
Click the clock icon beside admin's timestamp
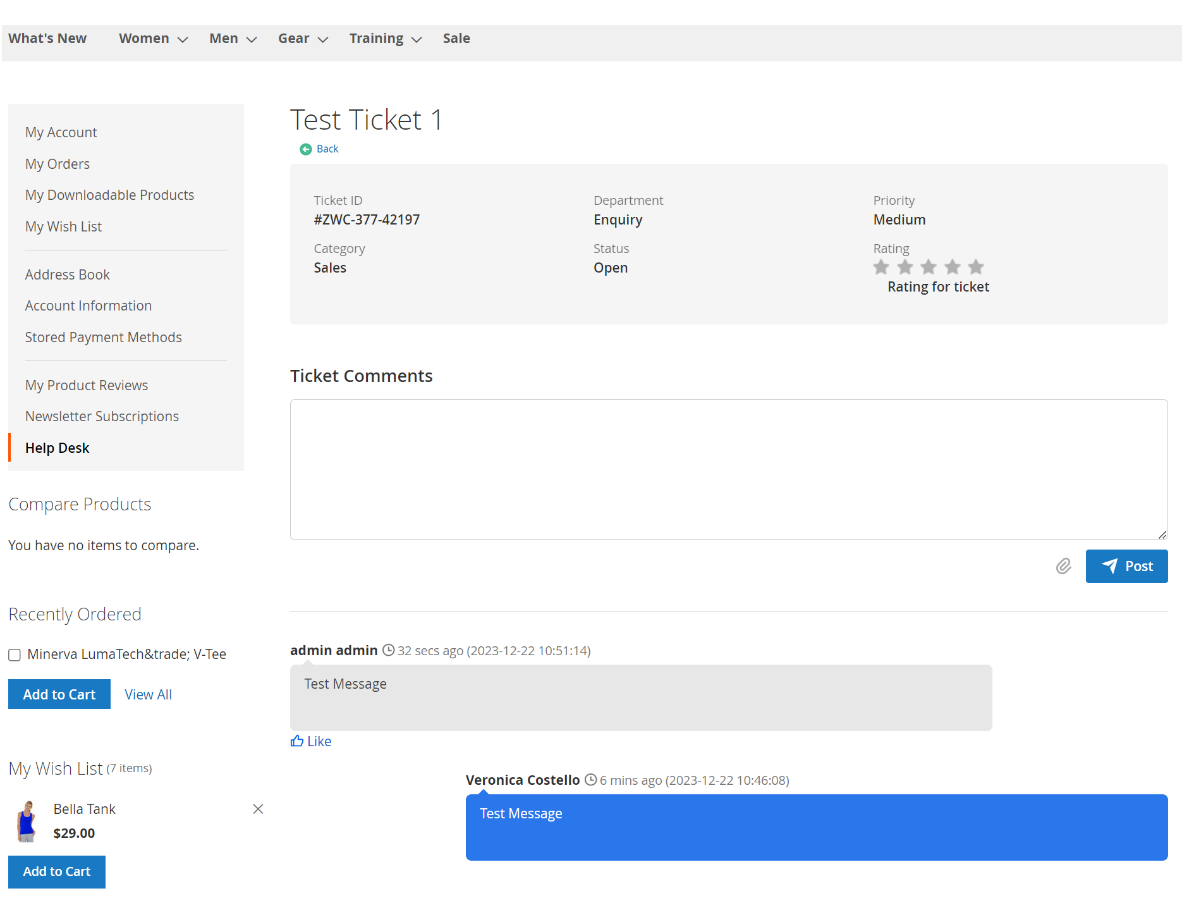(390, 649)
